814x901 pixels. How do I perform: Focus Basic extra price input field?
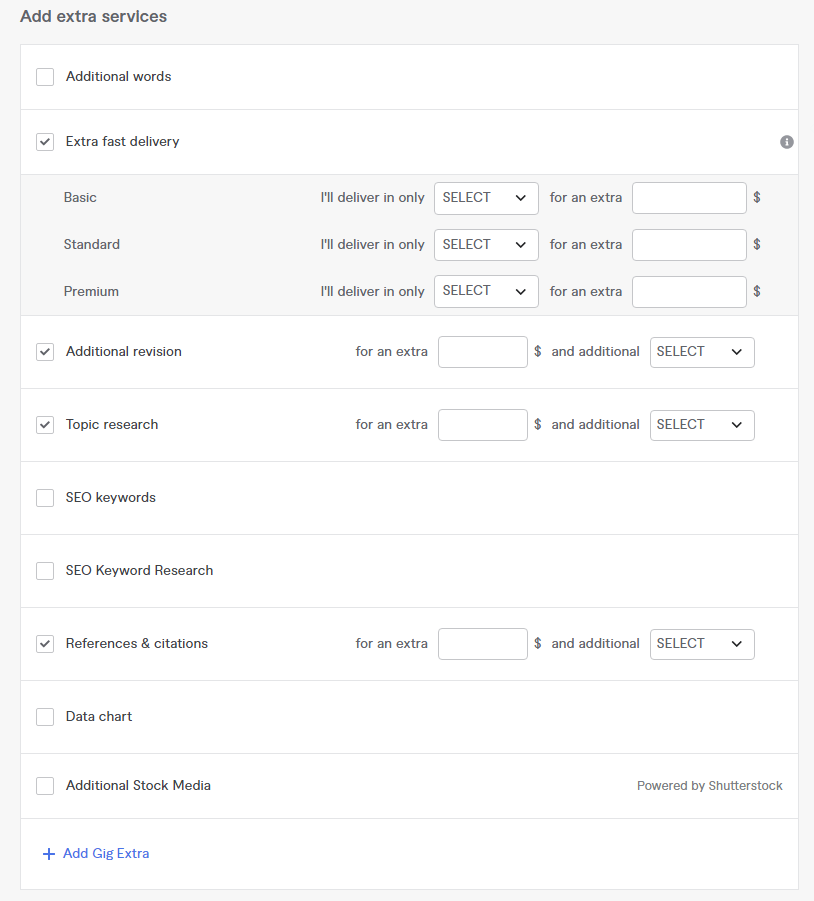coord(689,198)
